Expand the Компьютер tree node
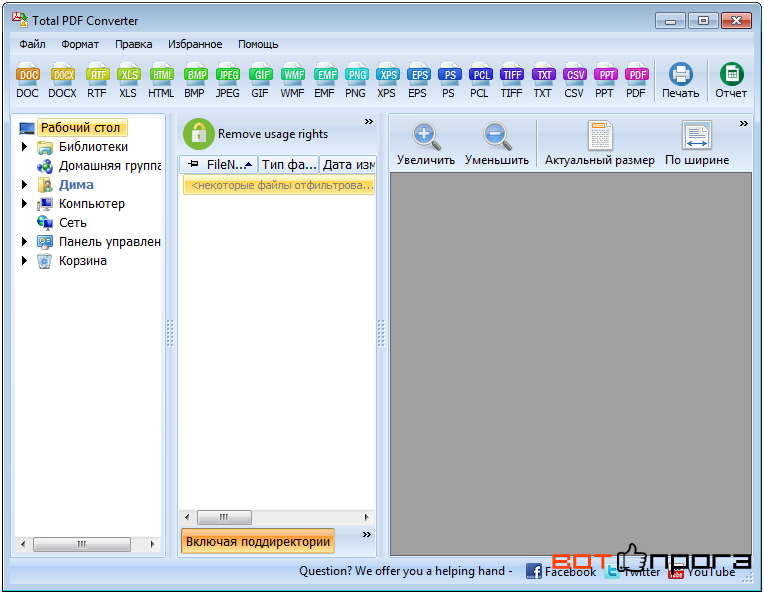This screenshot has width=764, height=594. [x=24, y=204]
